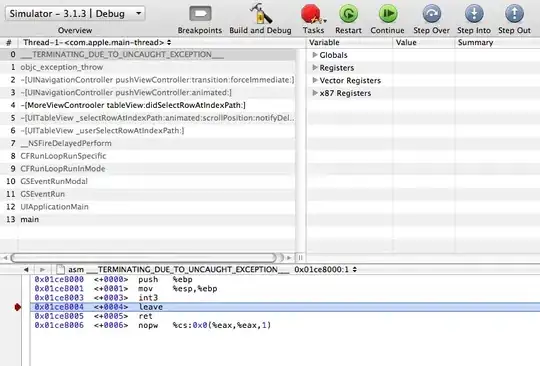This screenshot has width=540, height=366.
Task: Open the Simulator 3.1.3 Debug overview dropdown
Action: (75, 14)
